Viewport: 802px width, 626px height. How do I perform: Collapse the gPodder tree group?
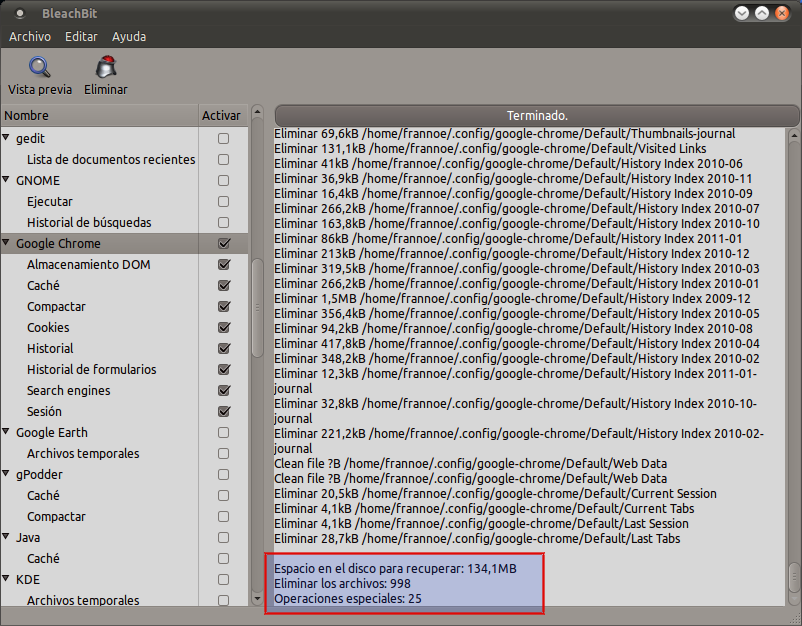click(7, 474)
